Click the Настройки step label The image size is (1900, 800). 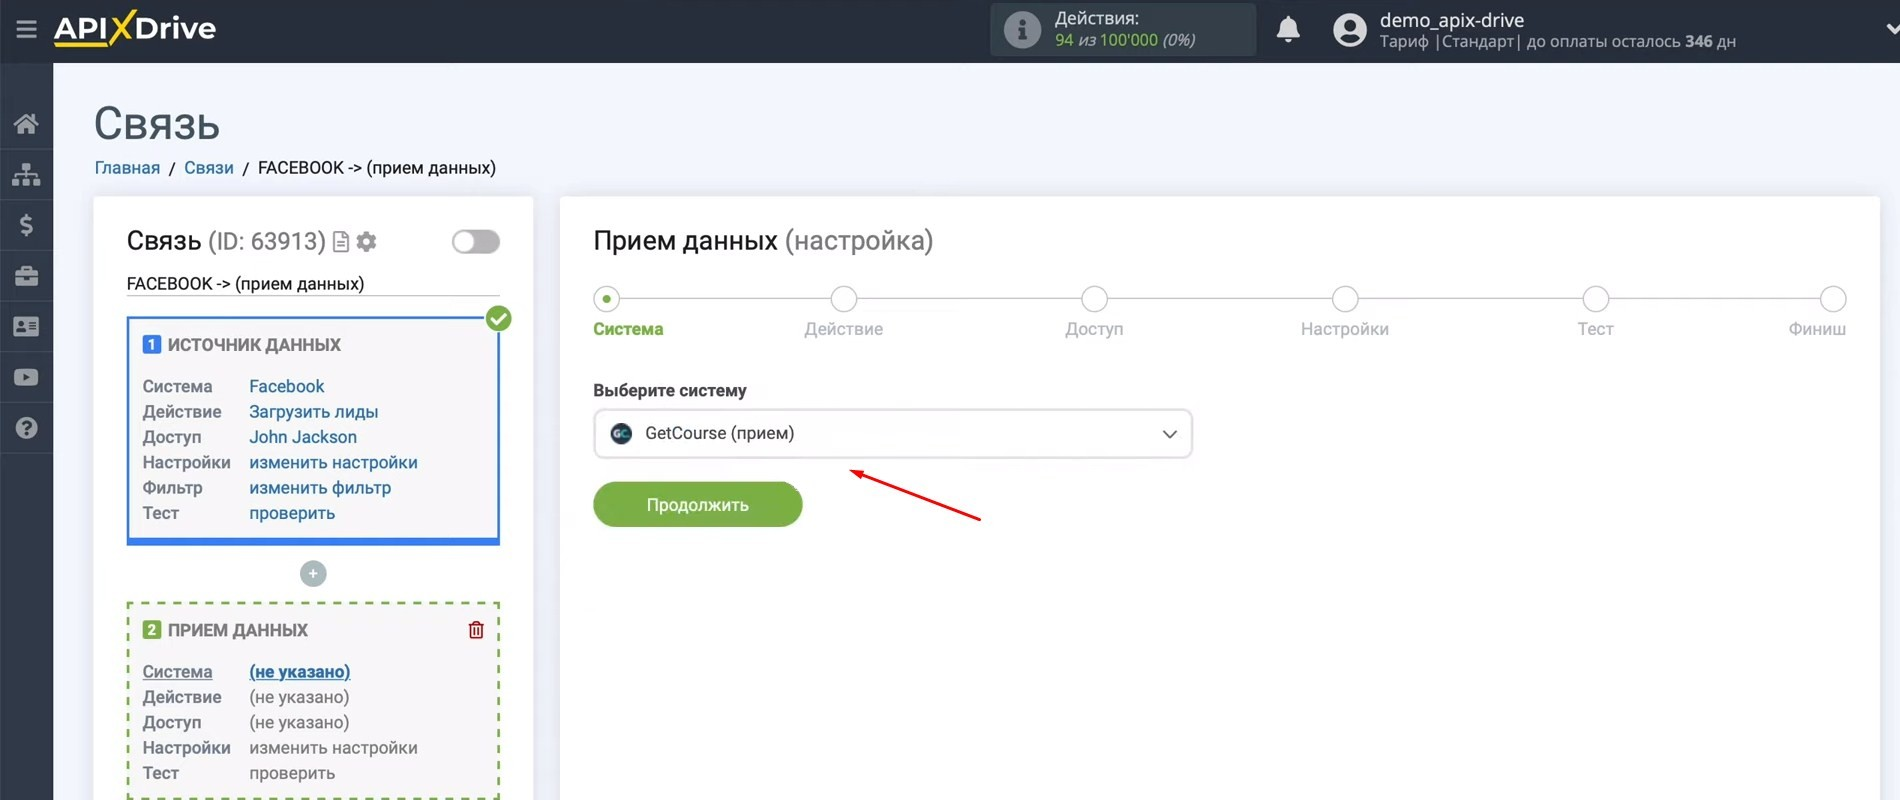pyautogui.click(x=1345, y=329)
